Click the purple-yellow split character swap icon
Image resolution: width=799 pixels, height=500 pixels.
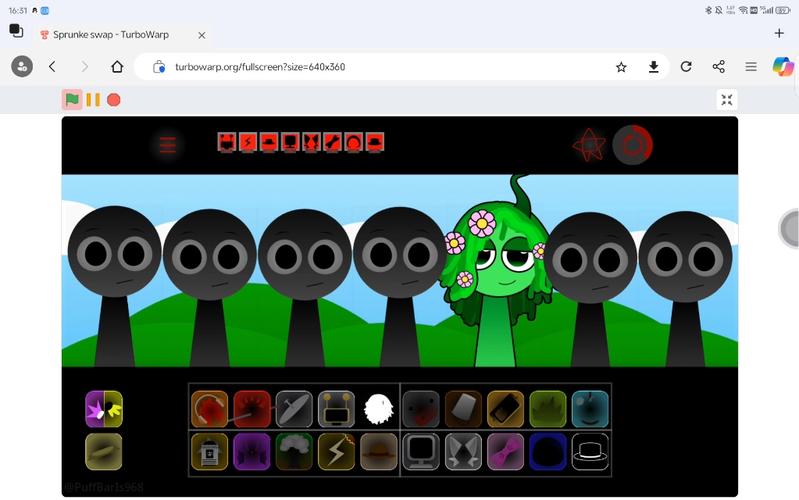pos(104,409)
